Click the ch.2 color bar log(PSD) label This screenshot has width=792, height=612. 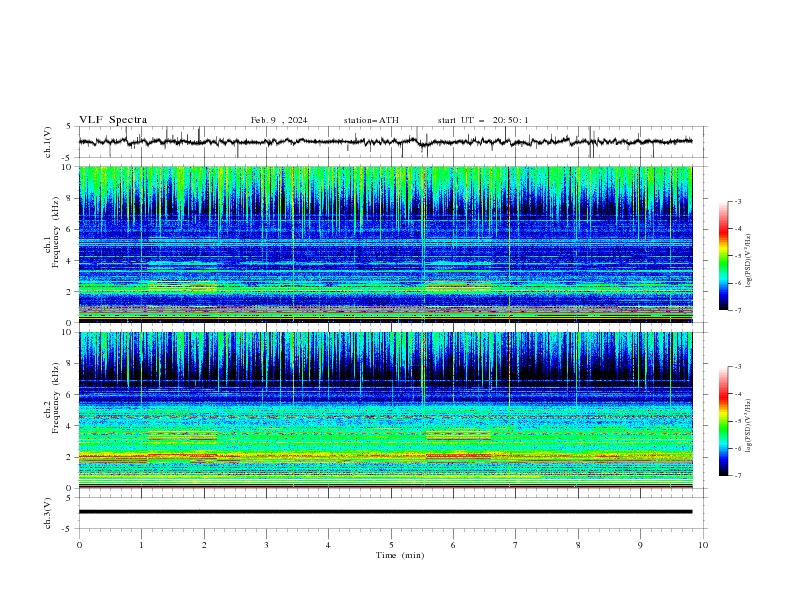748,425
